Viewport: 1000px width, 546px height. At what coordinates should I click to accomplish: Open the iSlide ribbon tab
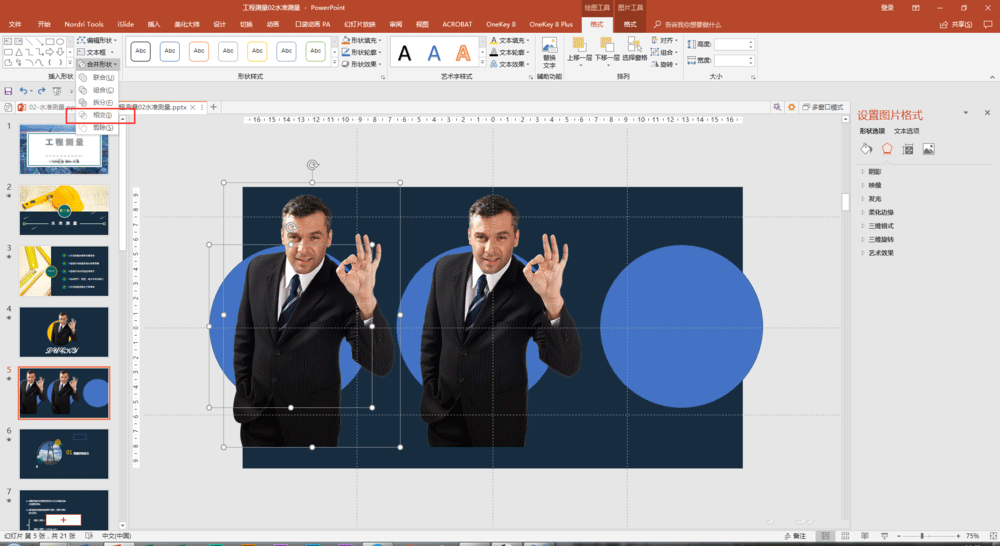pos(126,24)
